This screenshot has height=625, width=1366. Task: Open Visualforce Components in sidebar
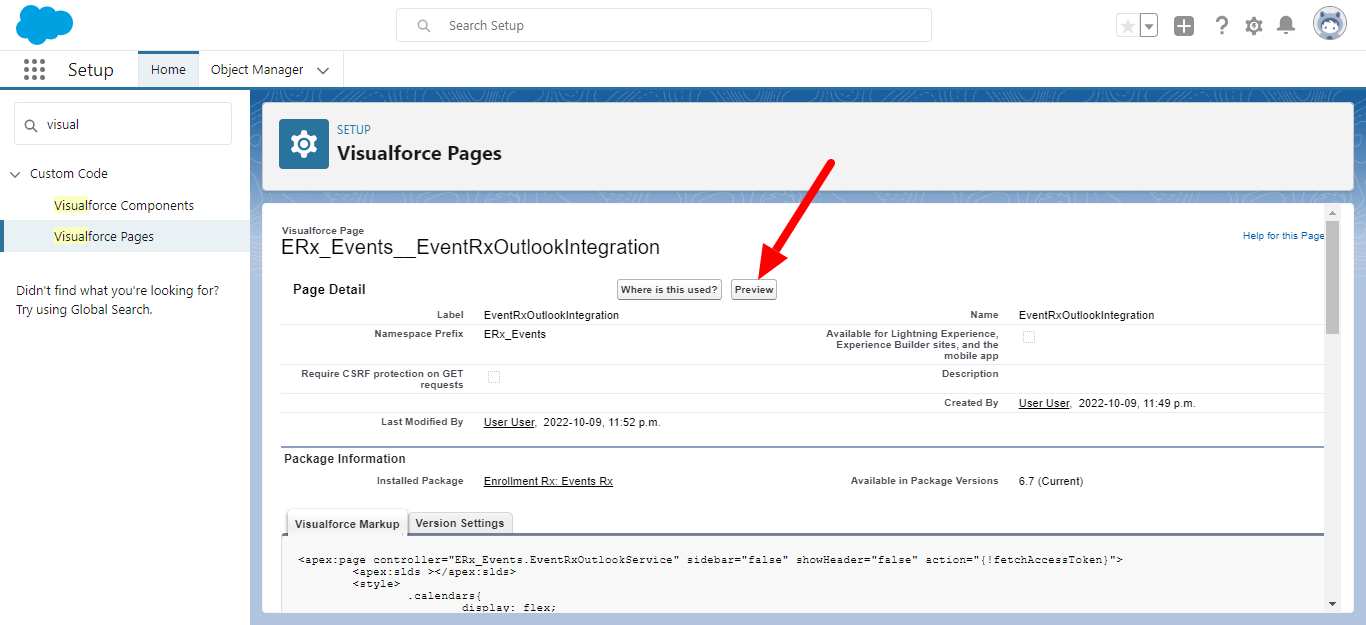pos(124,205)
